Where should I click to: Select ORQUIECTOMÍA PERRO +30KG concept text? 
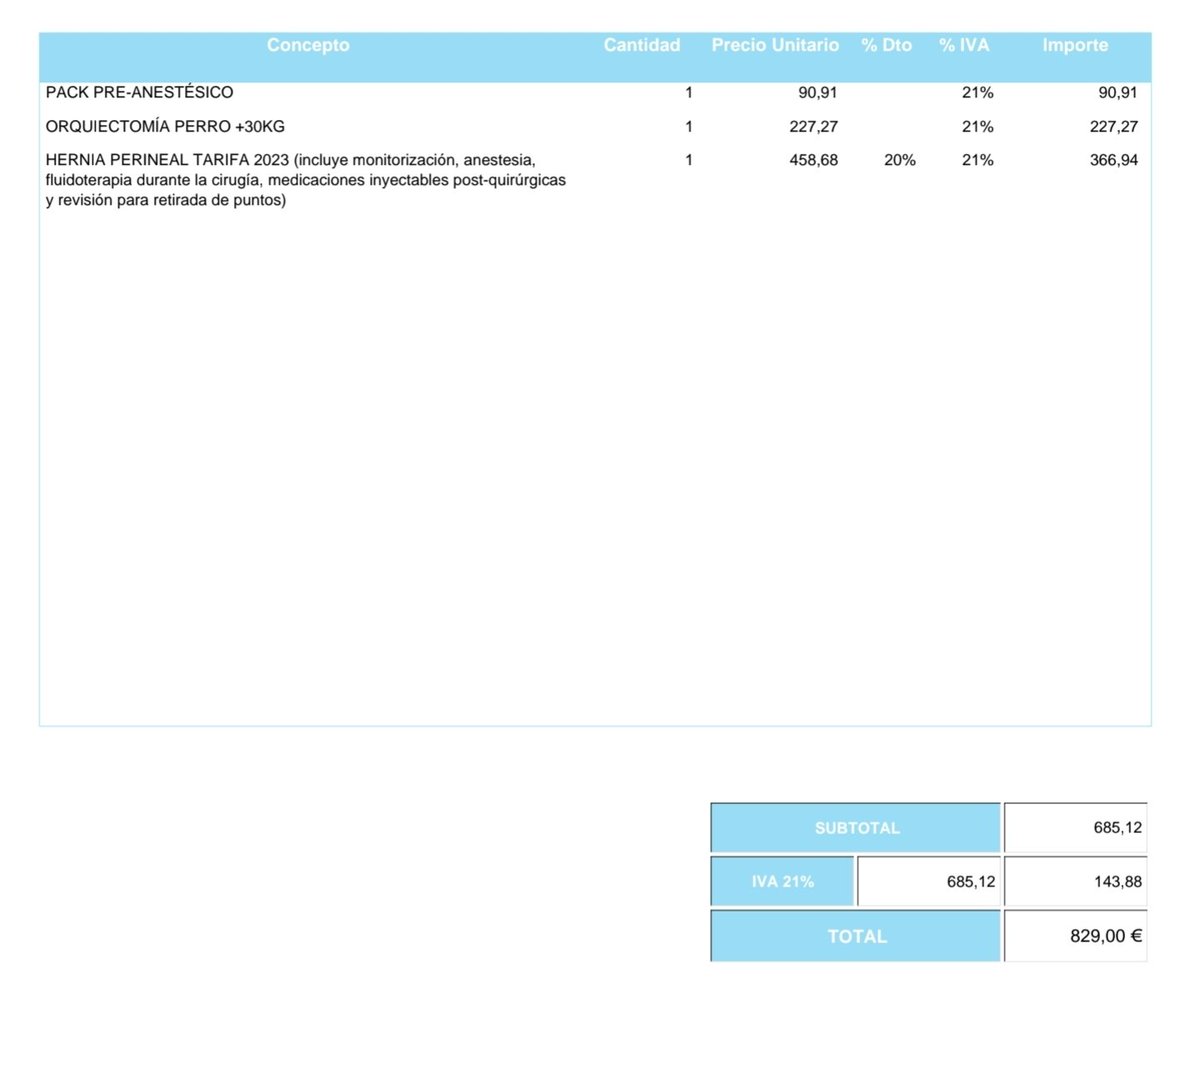pyautogui.click(x=165, y=127)
